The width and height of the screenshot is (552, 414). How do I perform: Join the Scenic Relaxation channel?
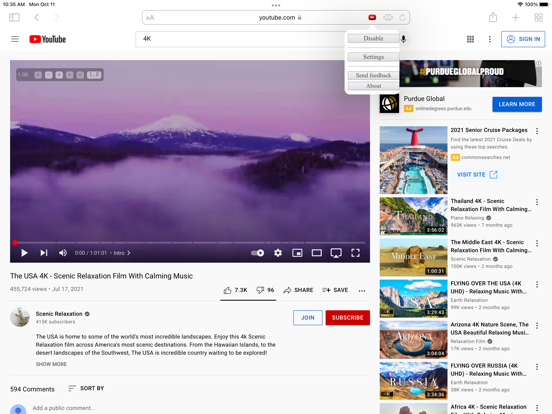pyautogui.click(x=308, y=318)
